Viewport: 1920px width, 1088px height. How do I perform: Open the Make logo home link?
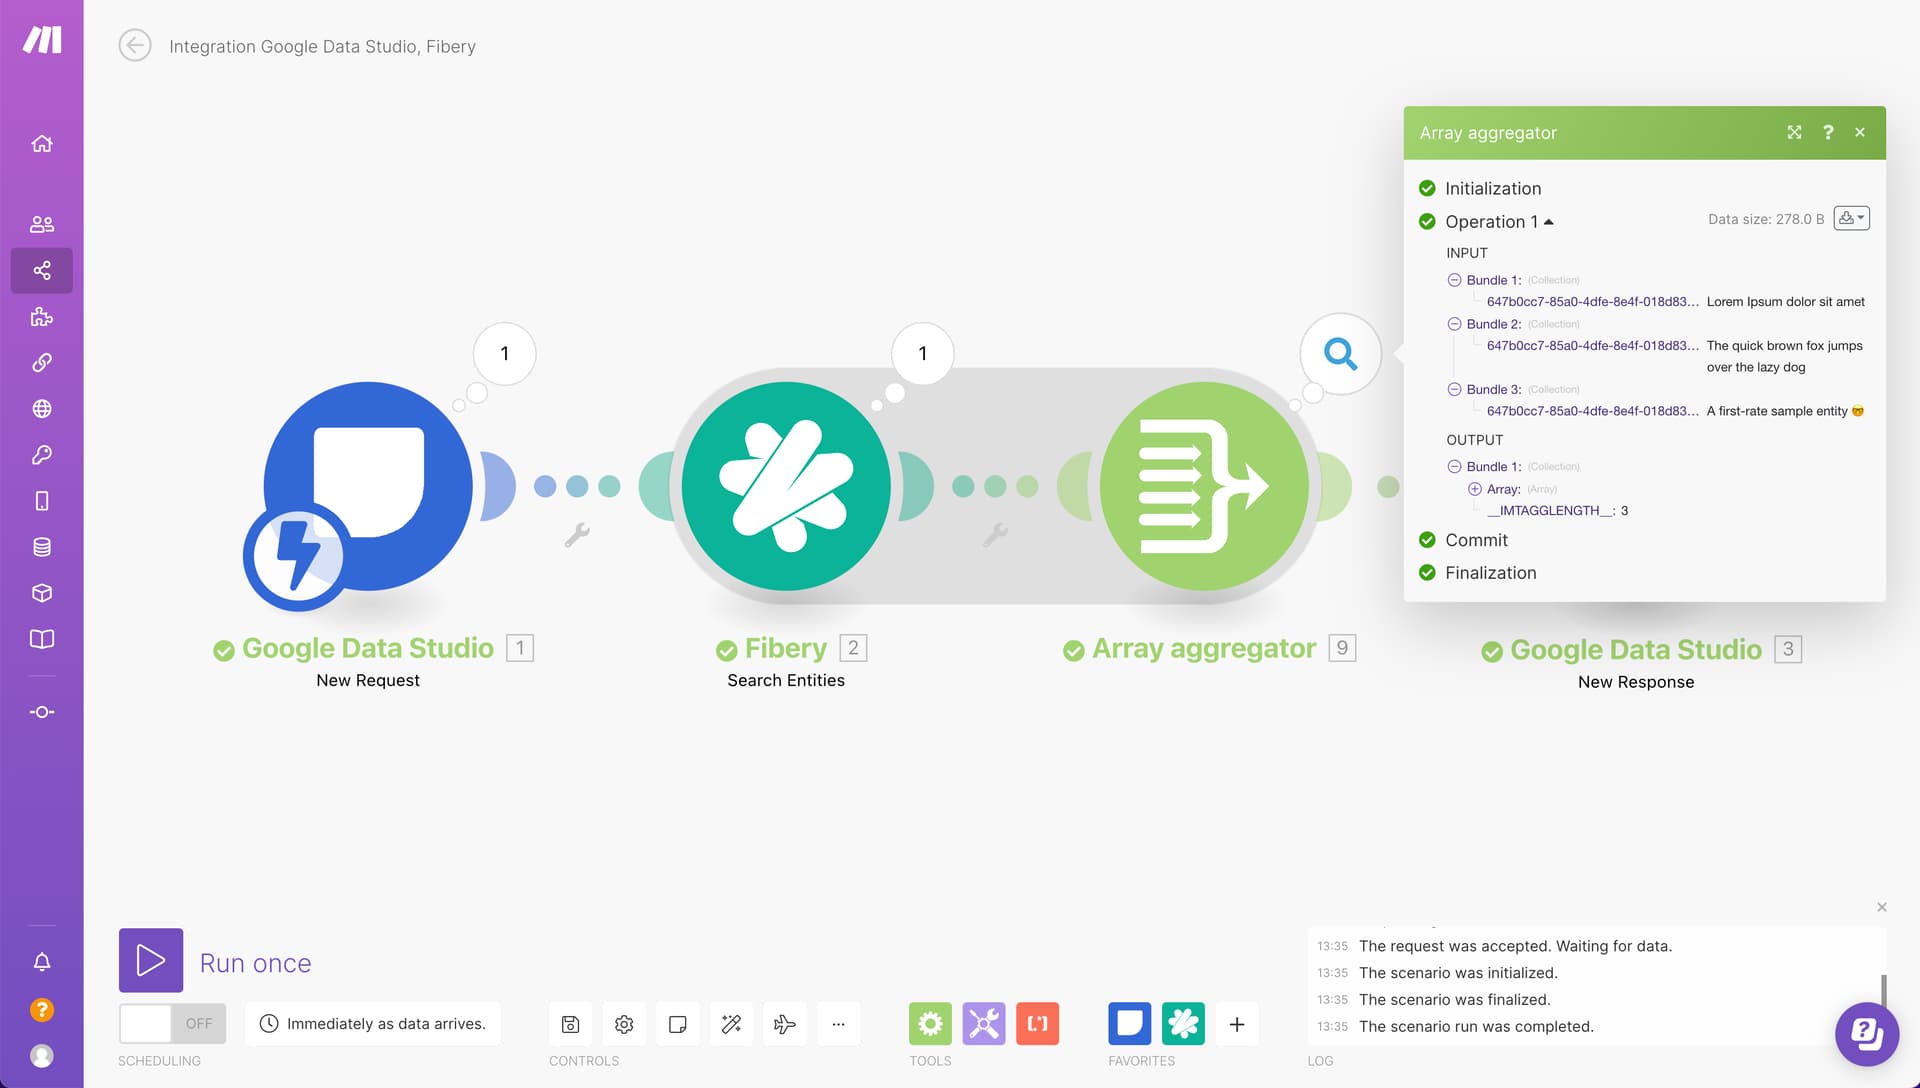[x=42, y=40]
